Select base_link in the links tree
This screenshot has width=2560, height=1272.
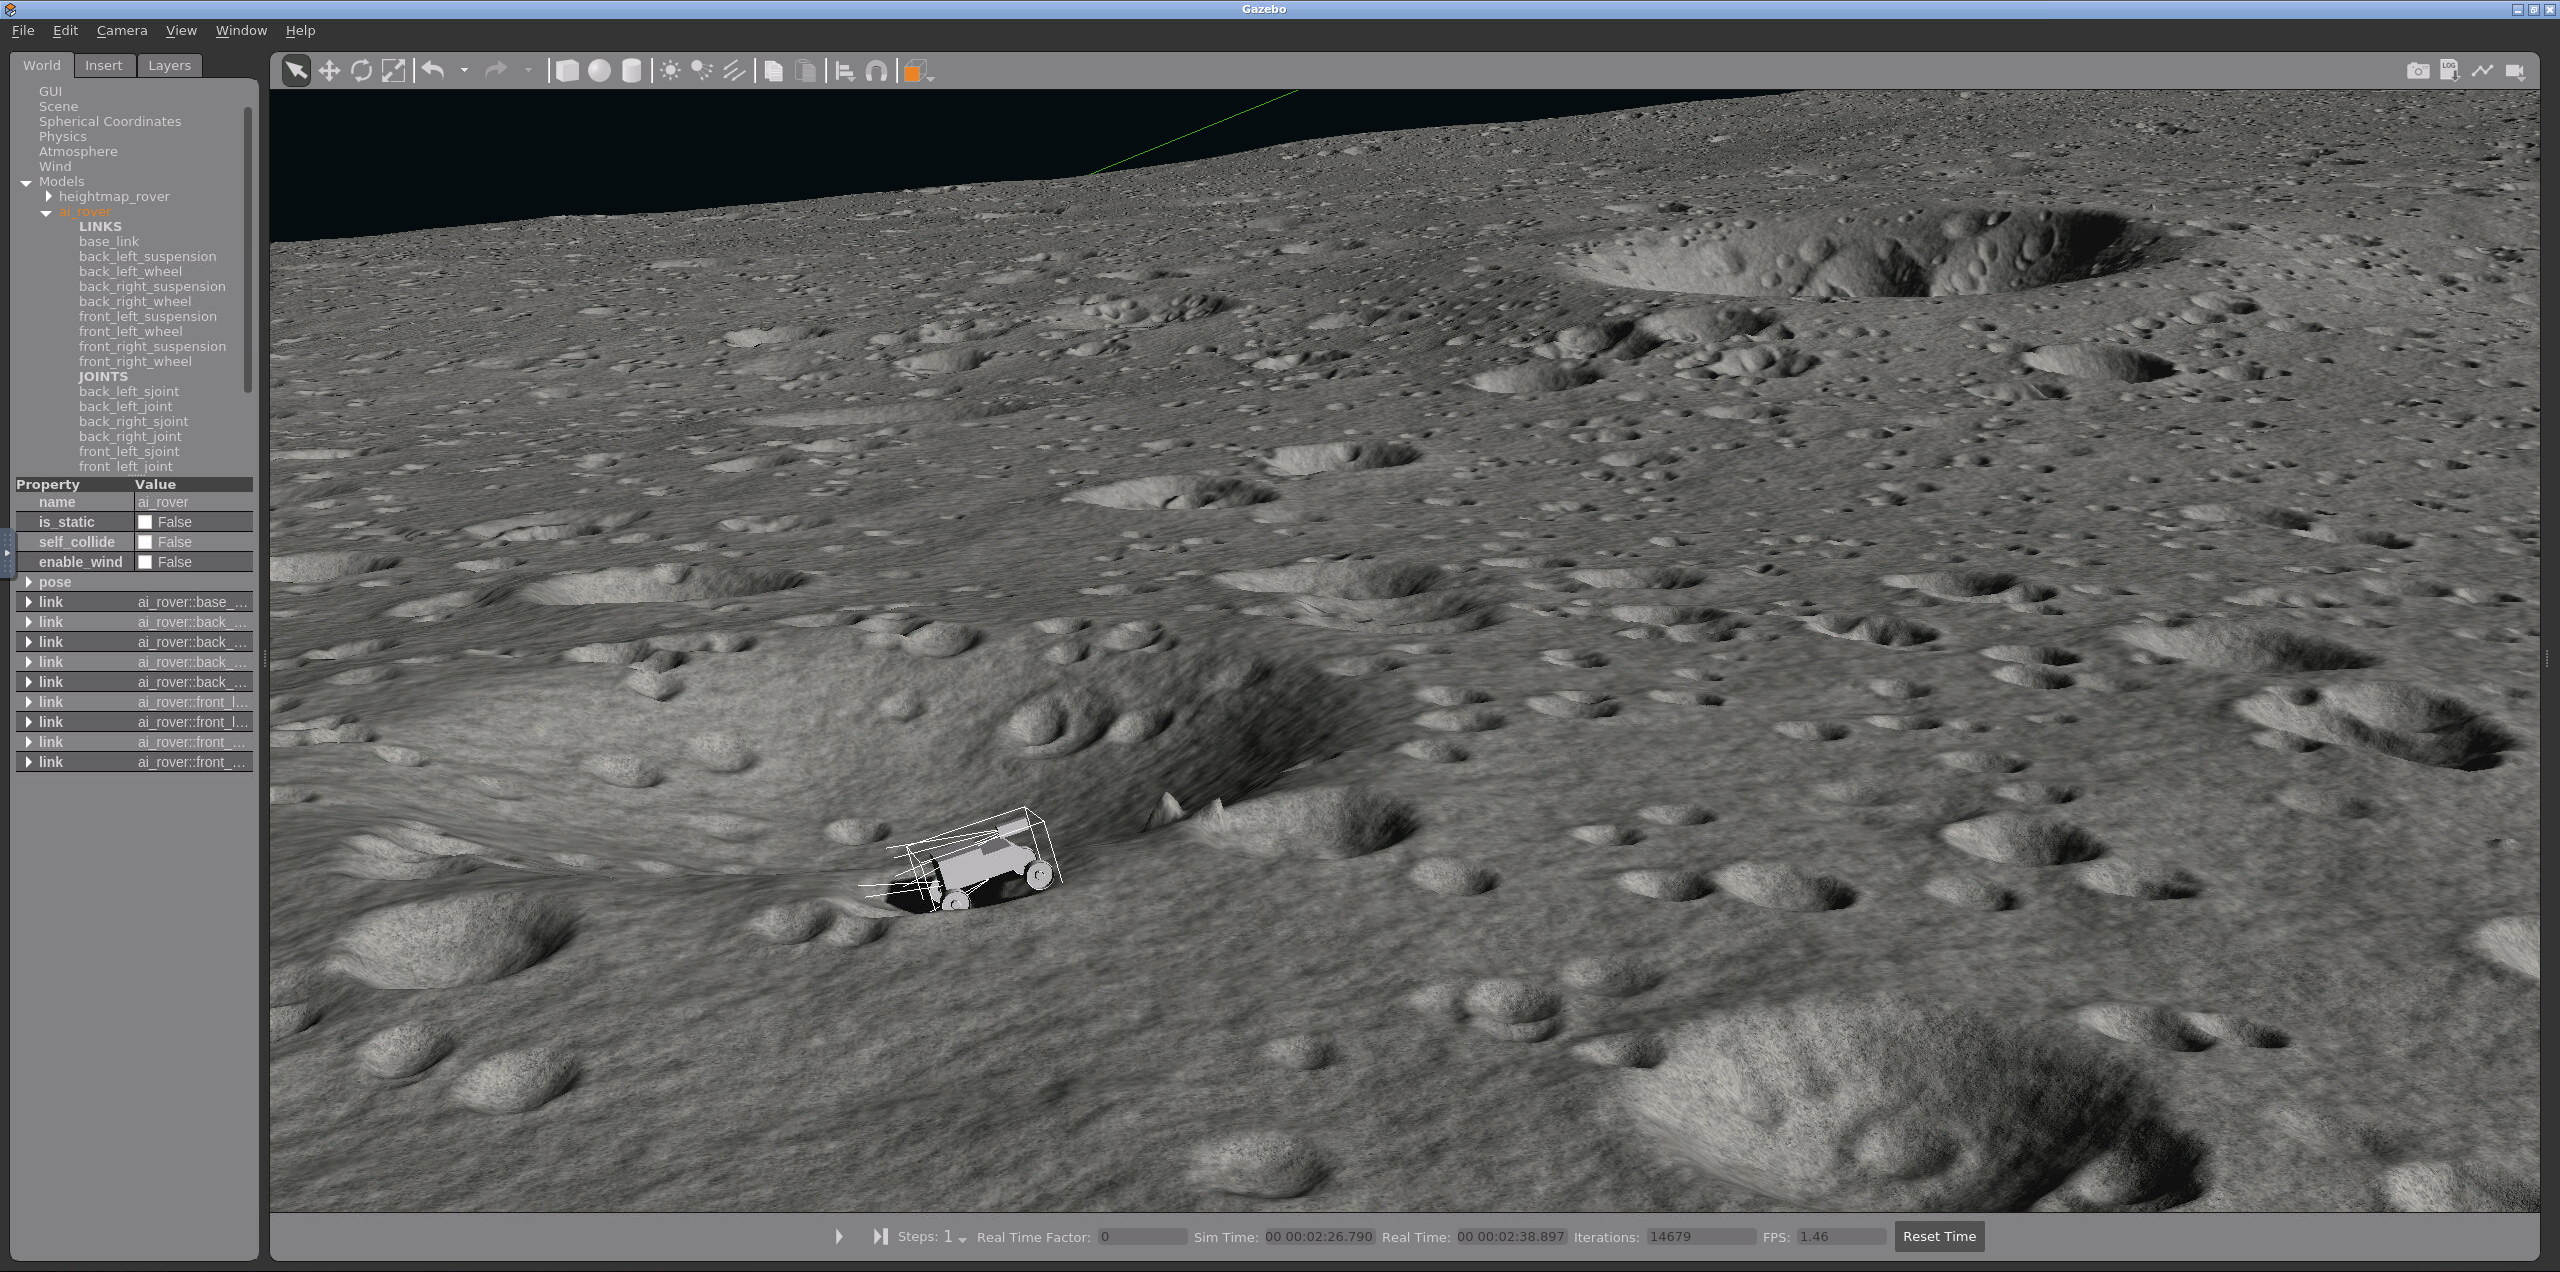point(109,241)
